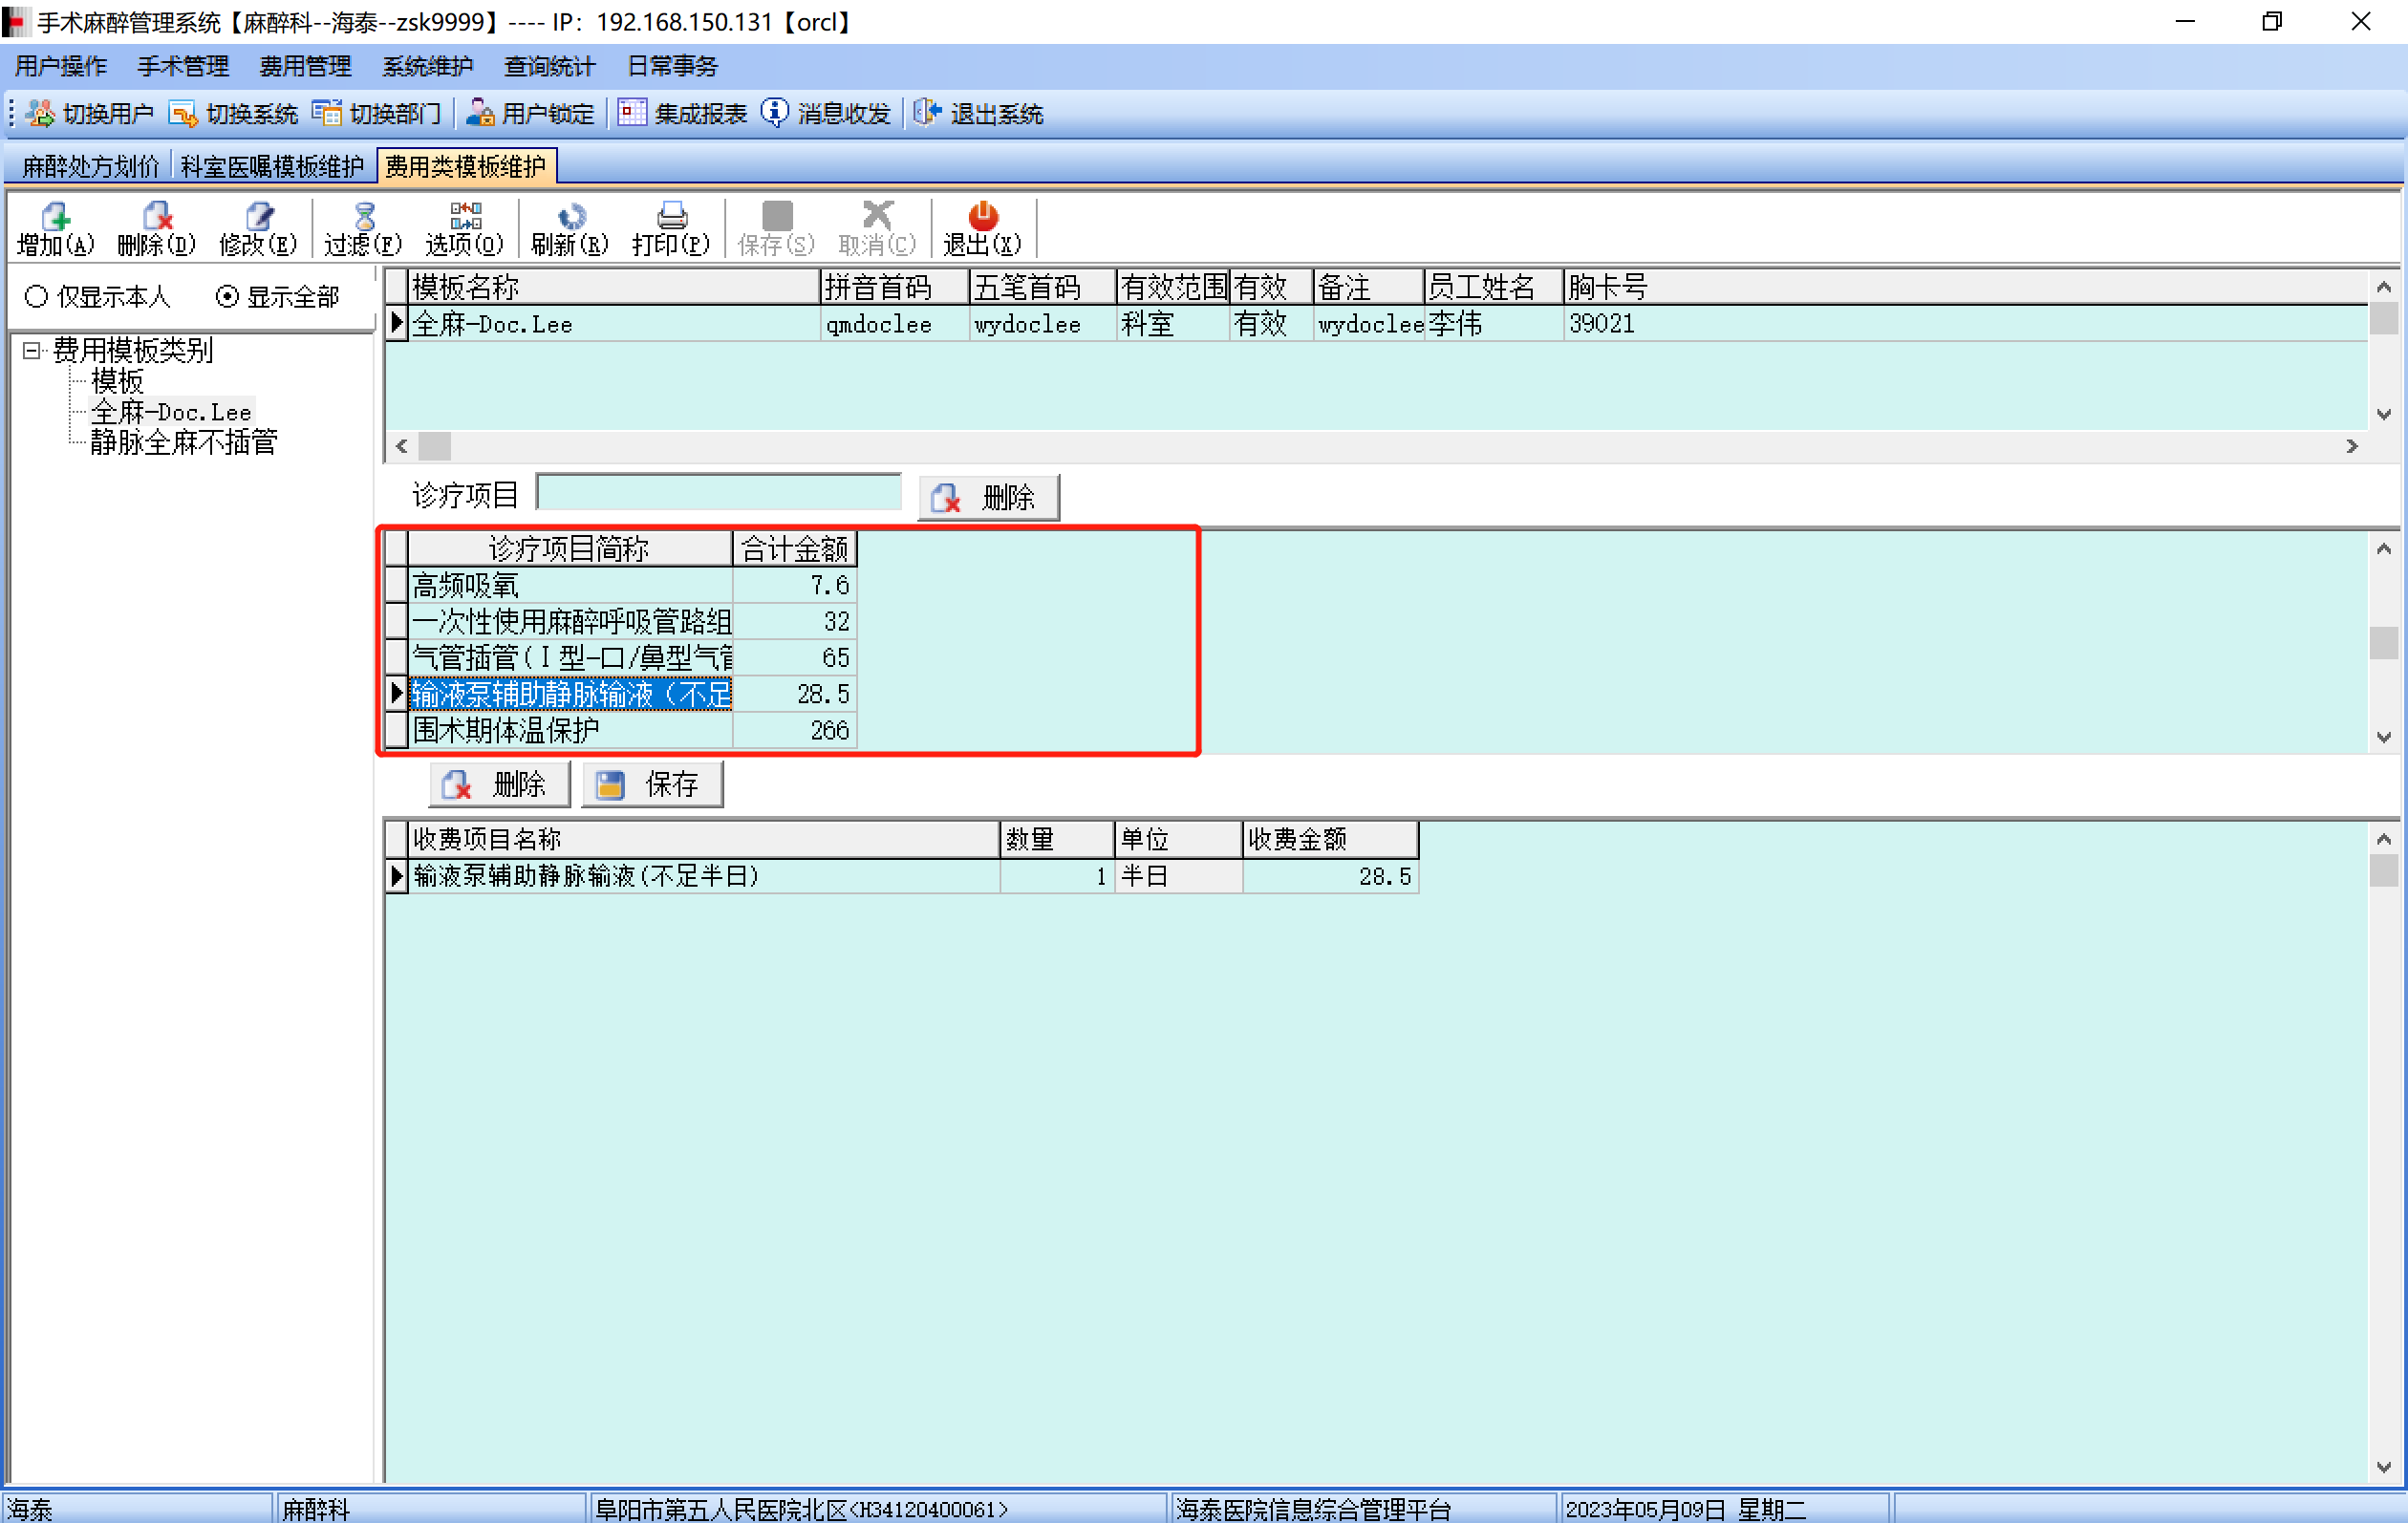Switch to 麻醉处方划价 tab
This screenshot has width=2408, height=1523.
click(x=91, y=166)
